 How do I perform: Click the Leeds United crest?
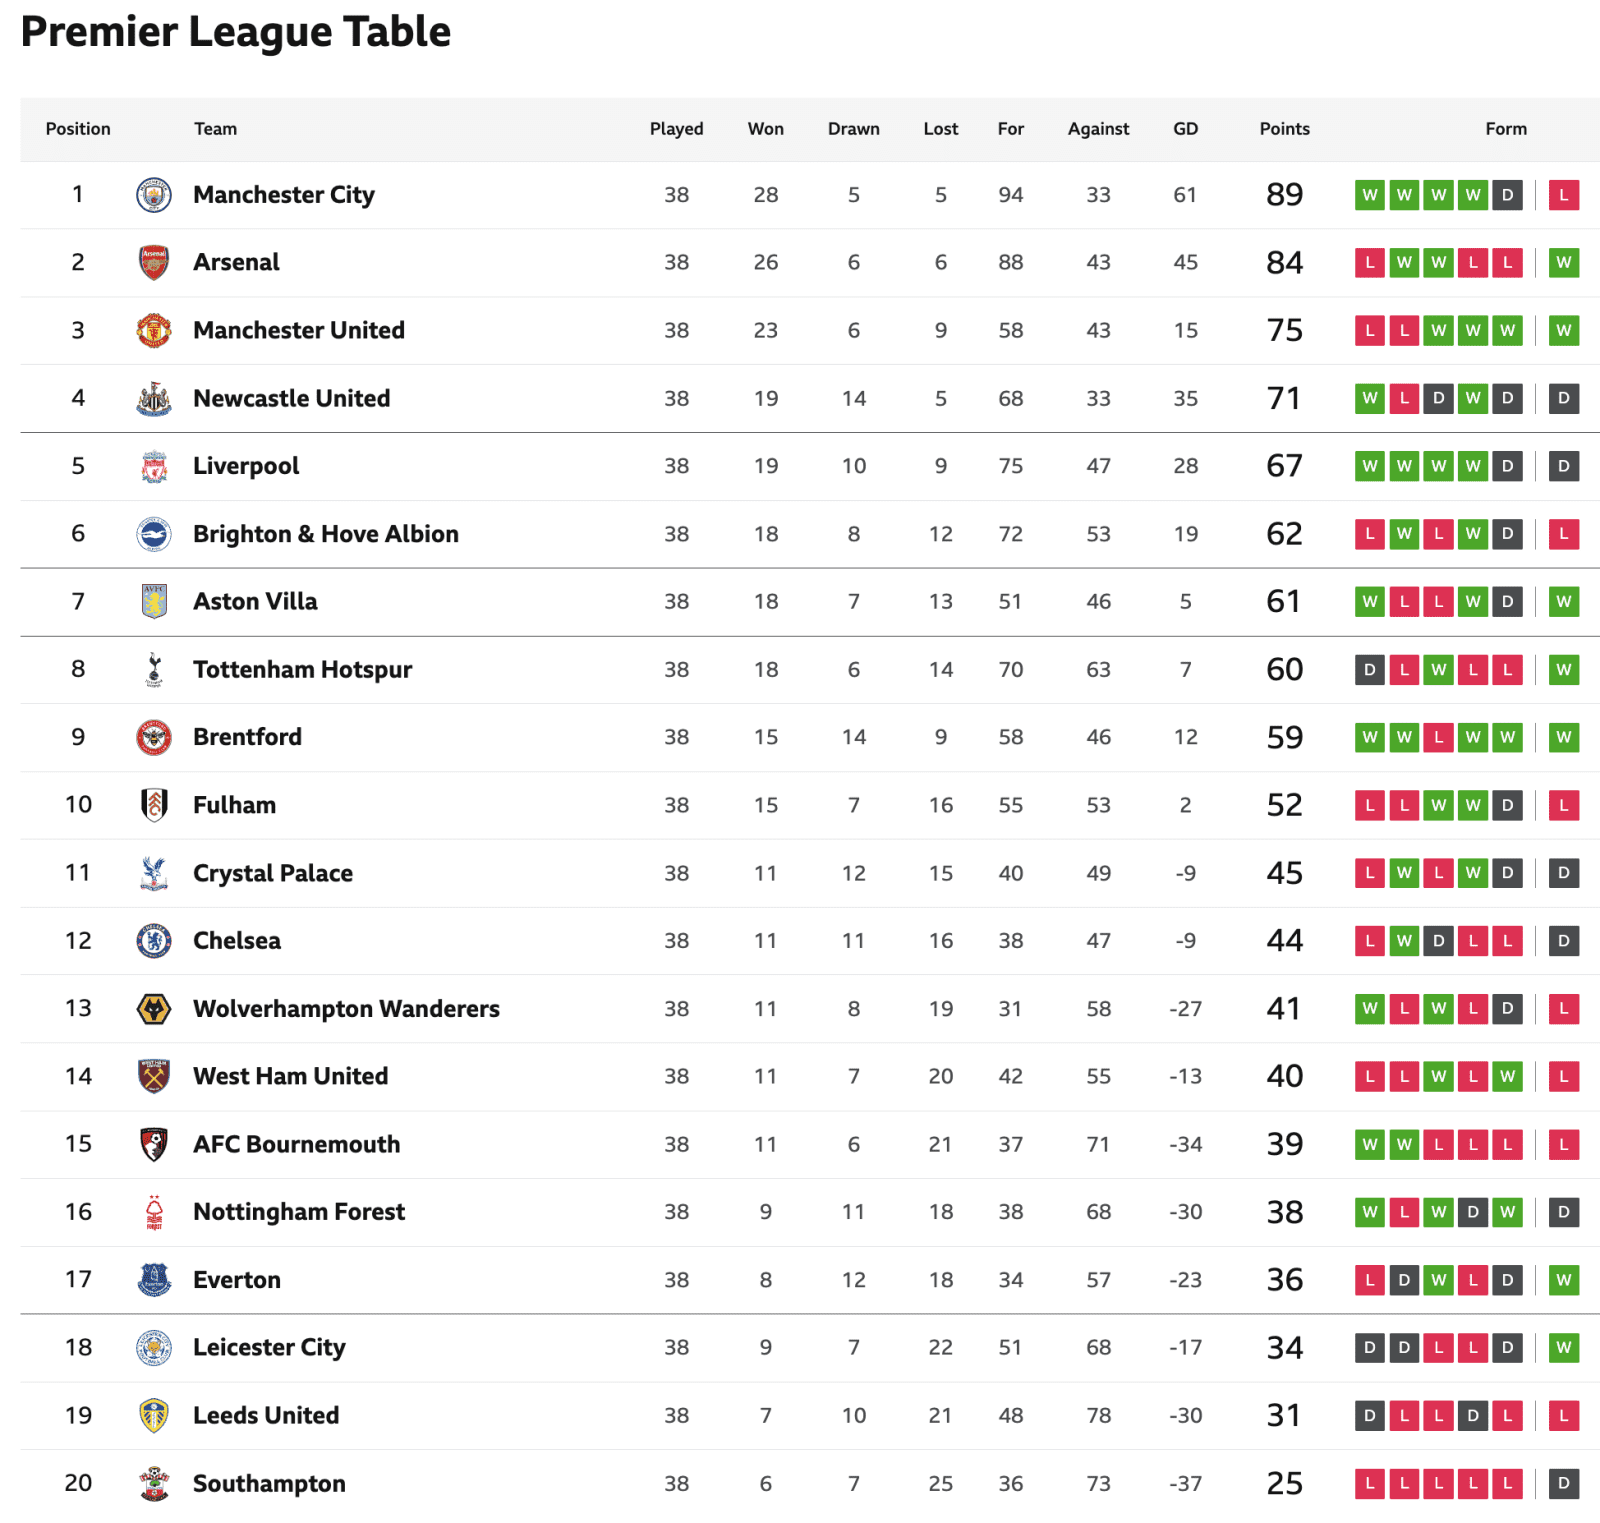[x=154, y=1415]
